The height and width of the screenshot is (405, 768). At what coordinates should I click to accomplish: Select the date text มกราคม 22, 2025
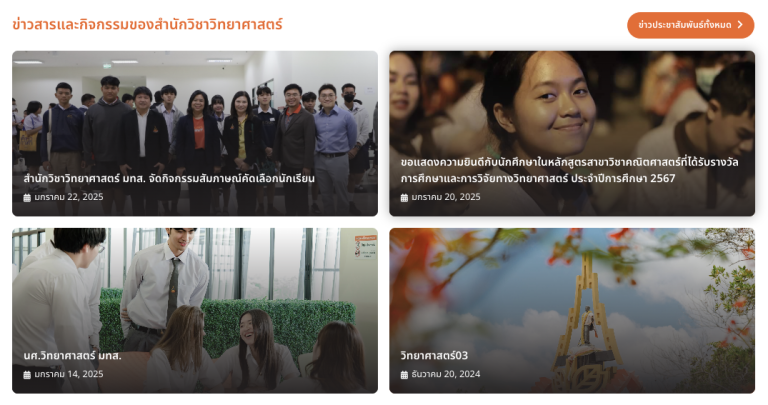pos(69,197)
